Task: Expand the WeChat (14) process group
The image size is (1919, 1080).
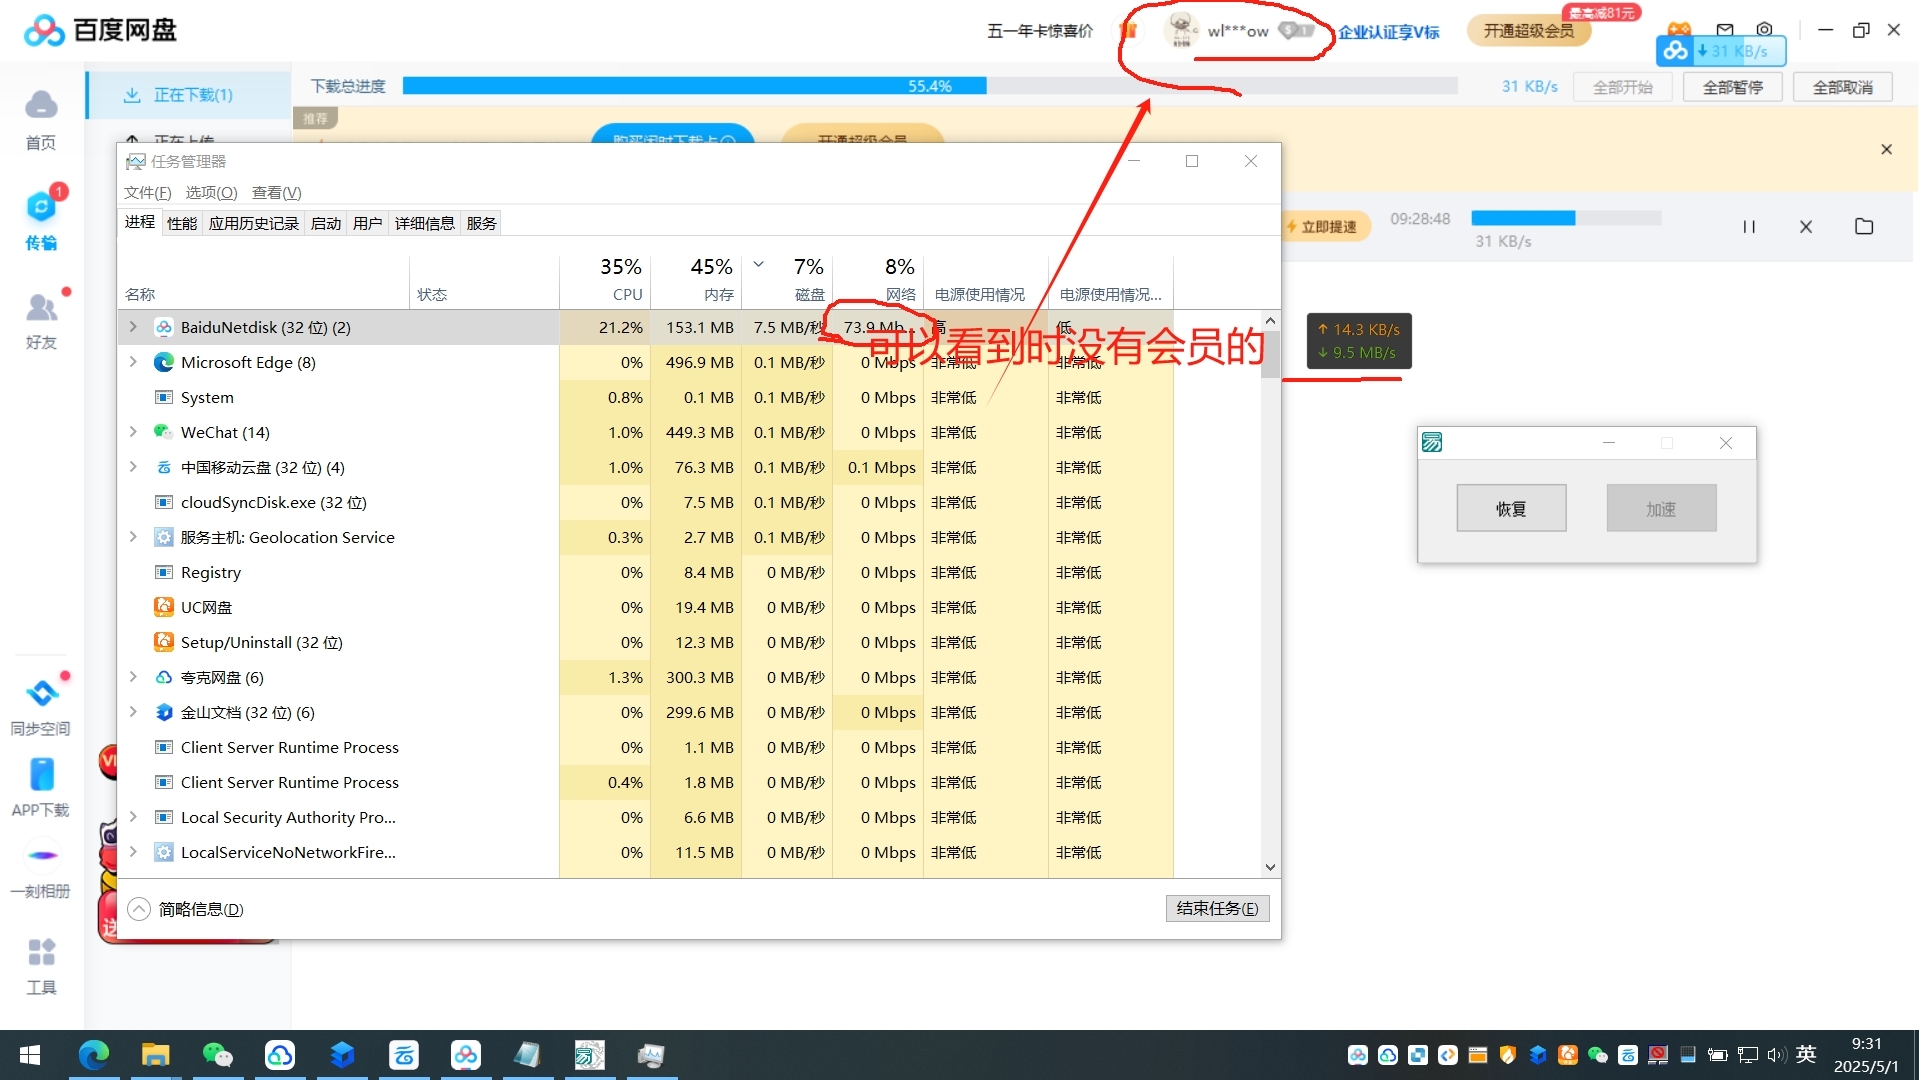Action: (133, 432)
